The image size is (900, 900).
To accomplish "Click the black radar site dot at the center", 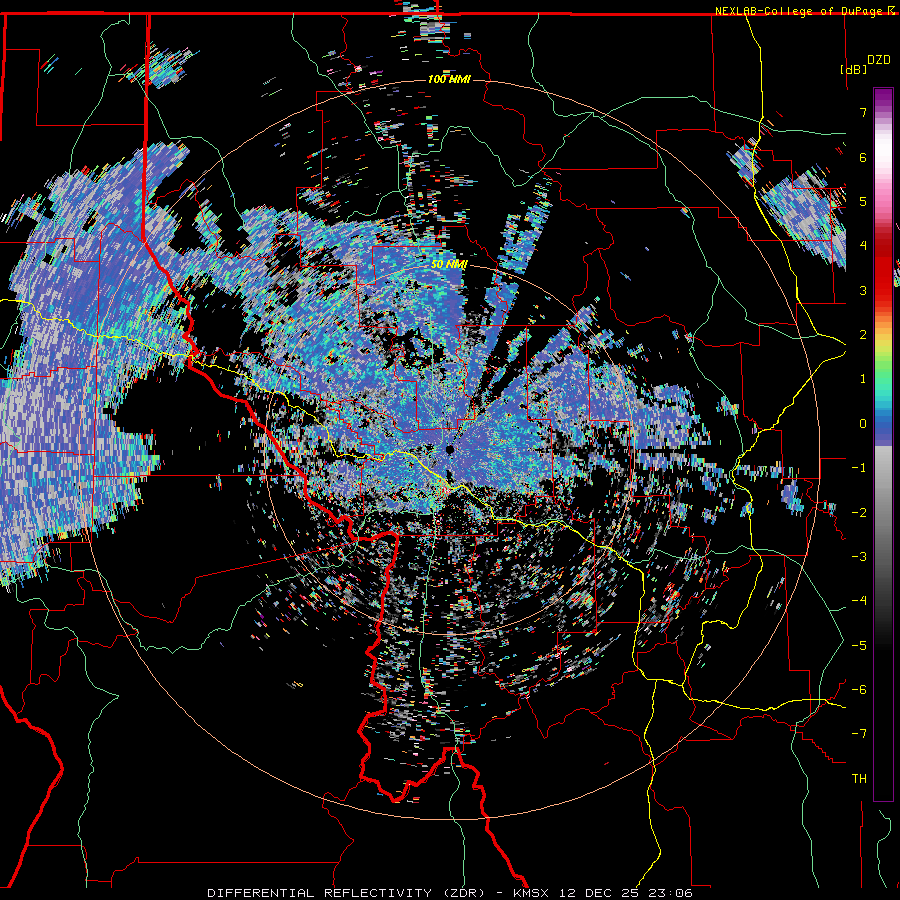I will click(450, 449).
